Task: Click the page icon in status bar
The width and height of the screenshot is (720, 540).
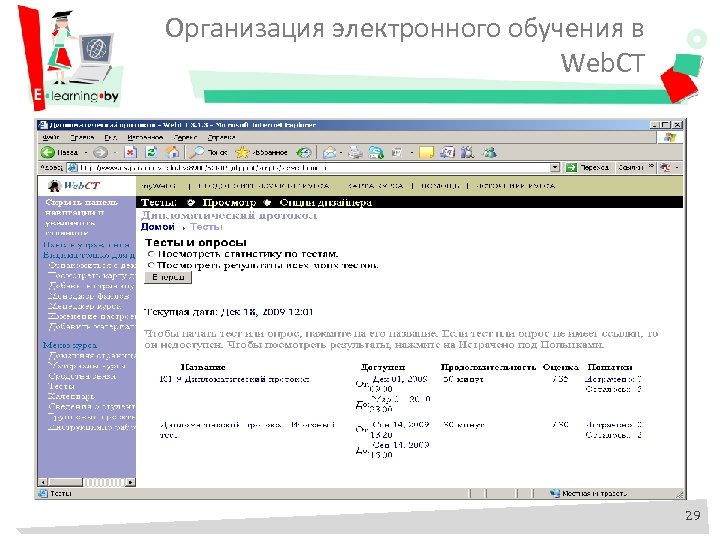Action: pos(43,494)
